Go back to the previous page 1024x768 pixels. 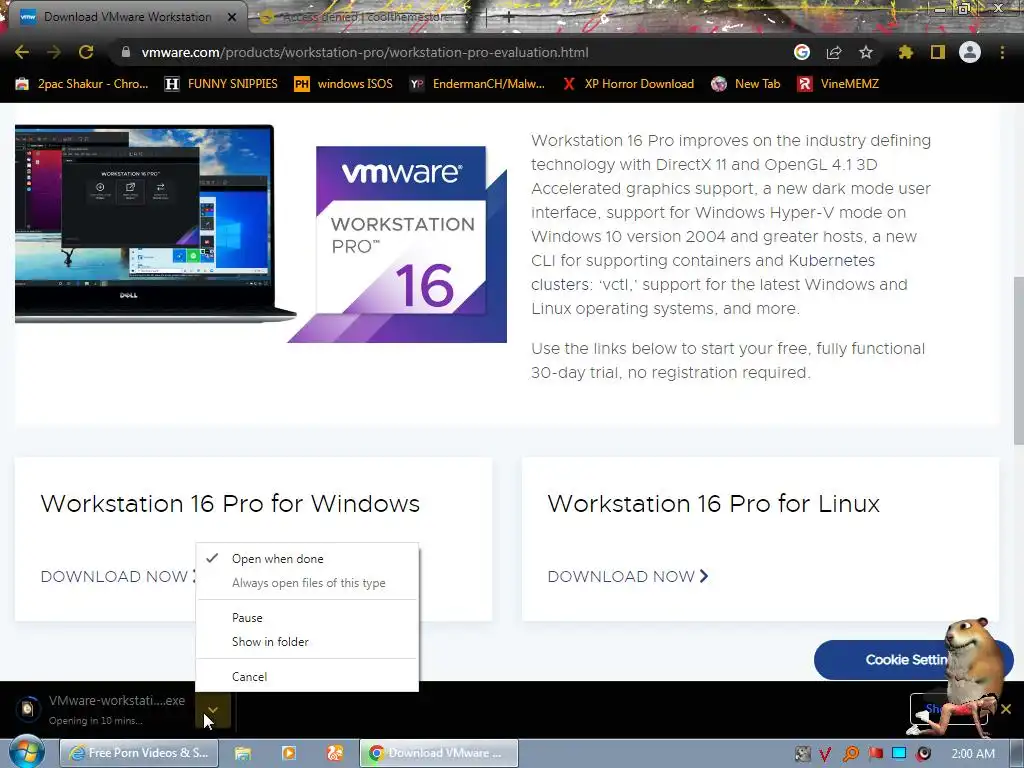[22, 52]
